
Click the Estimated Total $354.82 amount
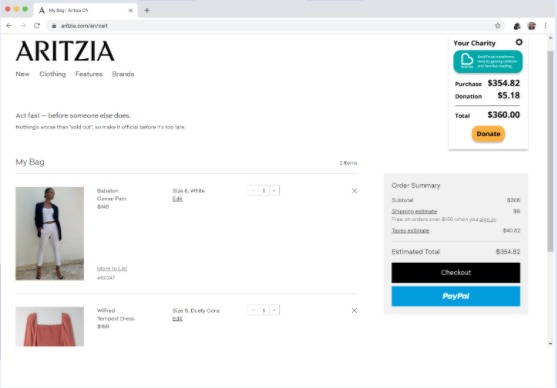point(508,252)
